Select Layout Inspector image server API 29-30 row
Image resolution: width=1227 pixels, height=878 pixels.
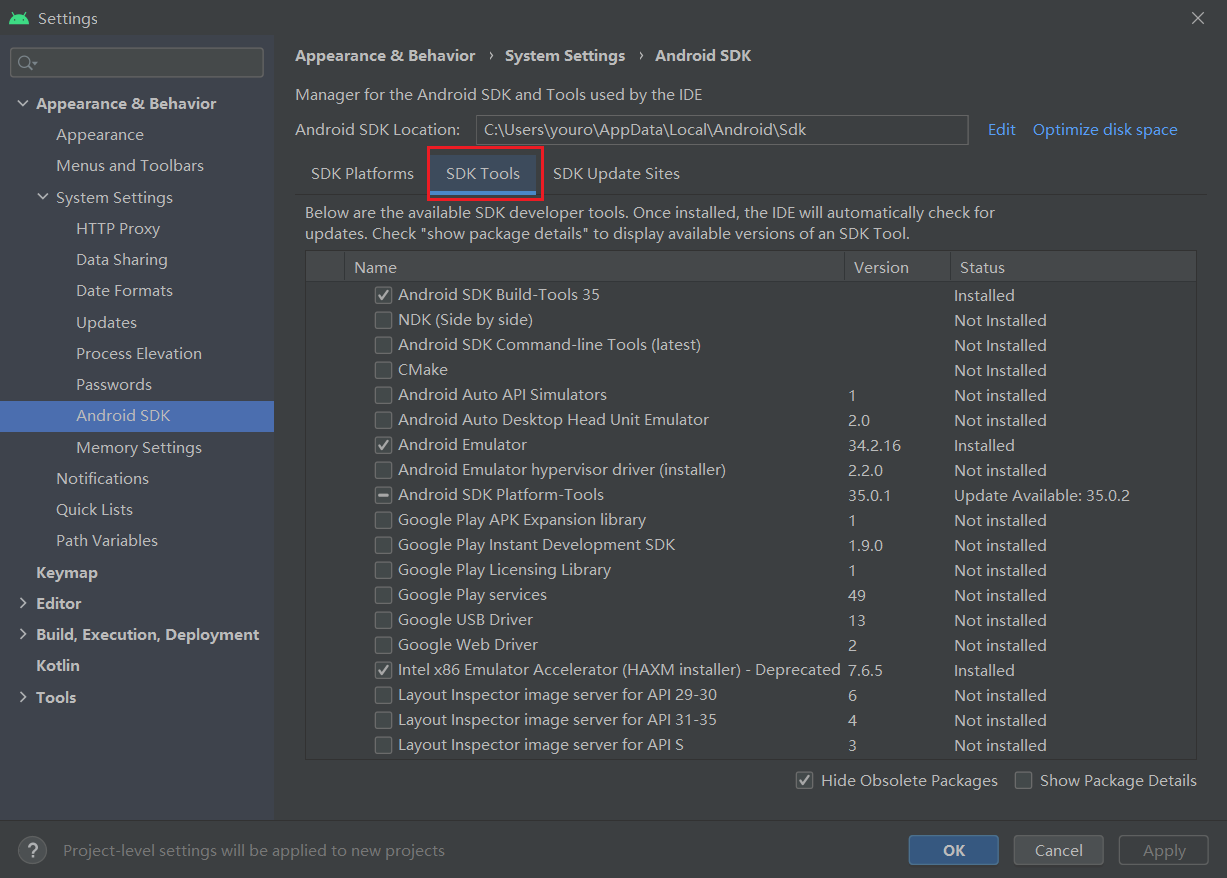click(x=750, y=695)
